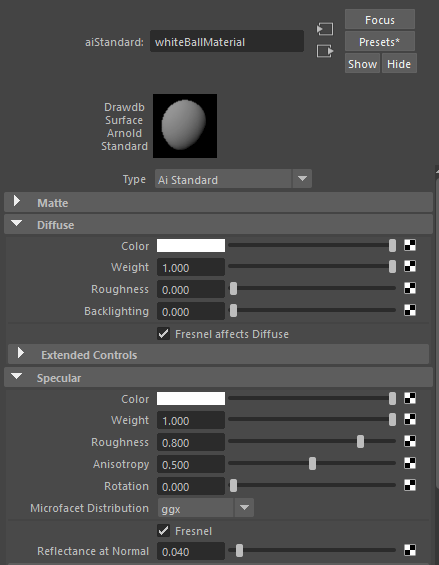
Task: Click checker map icon for Anisotropy
Action: pyautogui.click(x=410, y=463)
